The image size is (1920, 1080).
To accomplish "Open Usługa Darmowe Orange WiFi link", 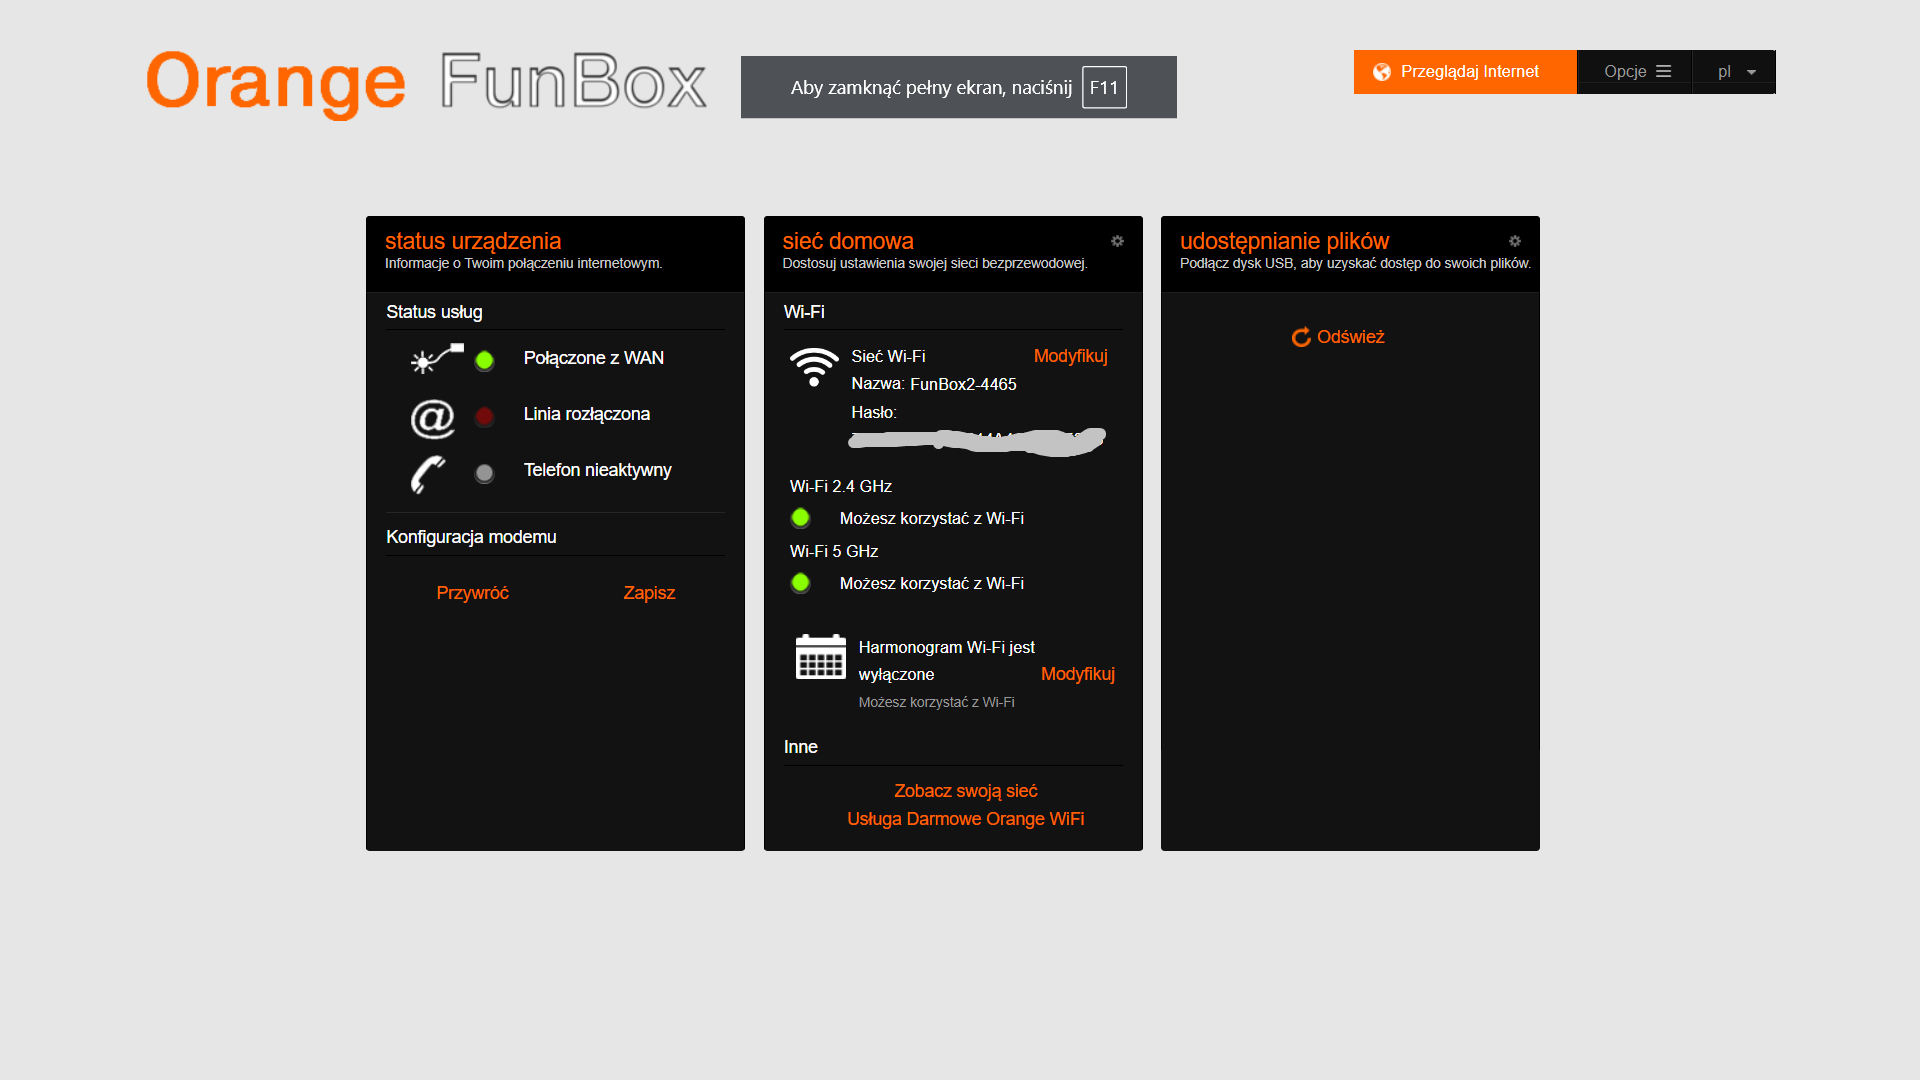I will [x=965, y=819].
